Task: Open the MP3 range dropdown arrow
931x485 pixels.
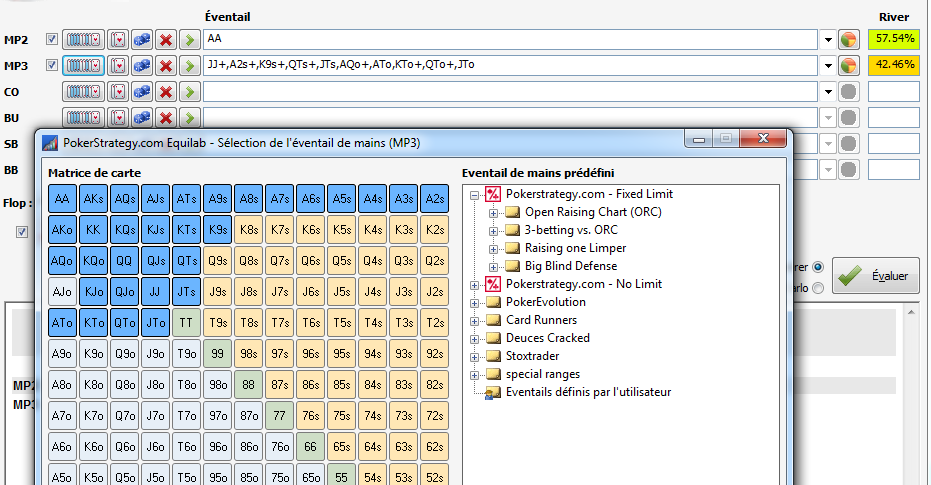Action: click(x=828, y=65)
